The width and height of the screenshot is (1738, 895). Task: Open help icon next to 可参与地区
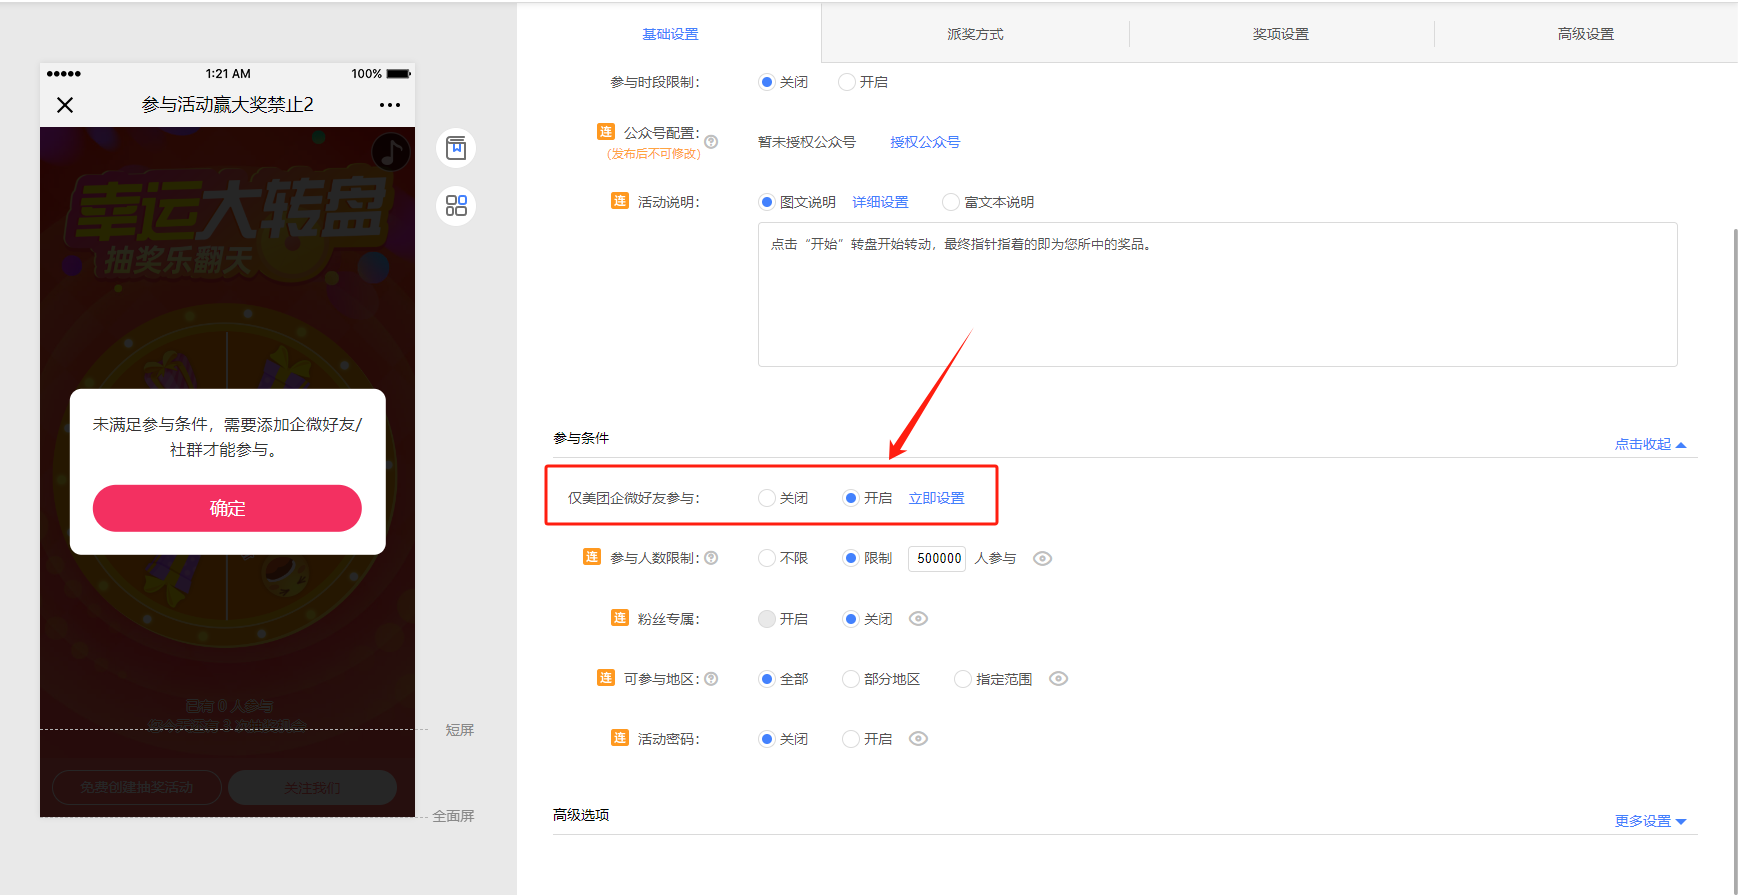click(711, 679)
